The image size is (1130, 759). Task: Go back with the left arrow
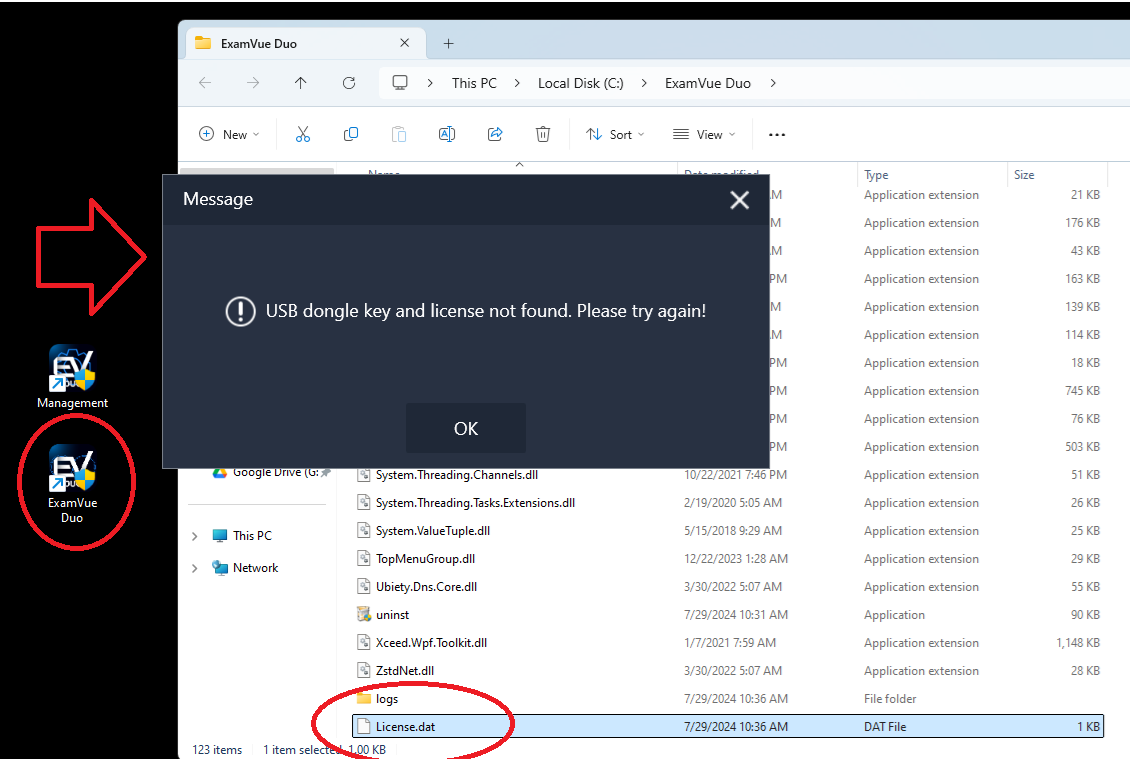point(205,83)
